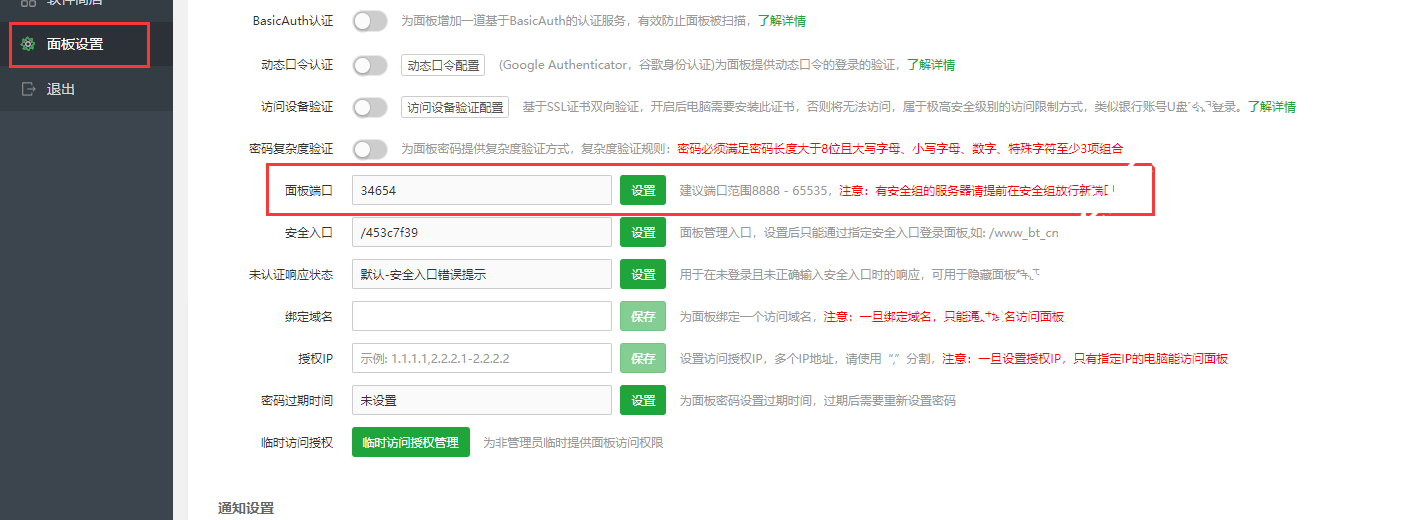1423x520 pixels.
Task: Click the 面板设置 gear icon in sidebar
Action: tap(28, 44)
